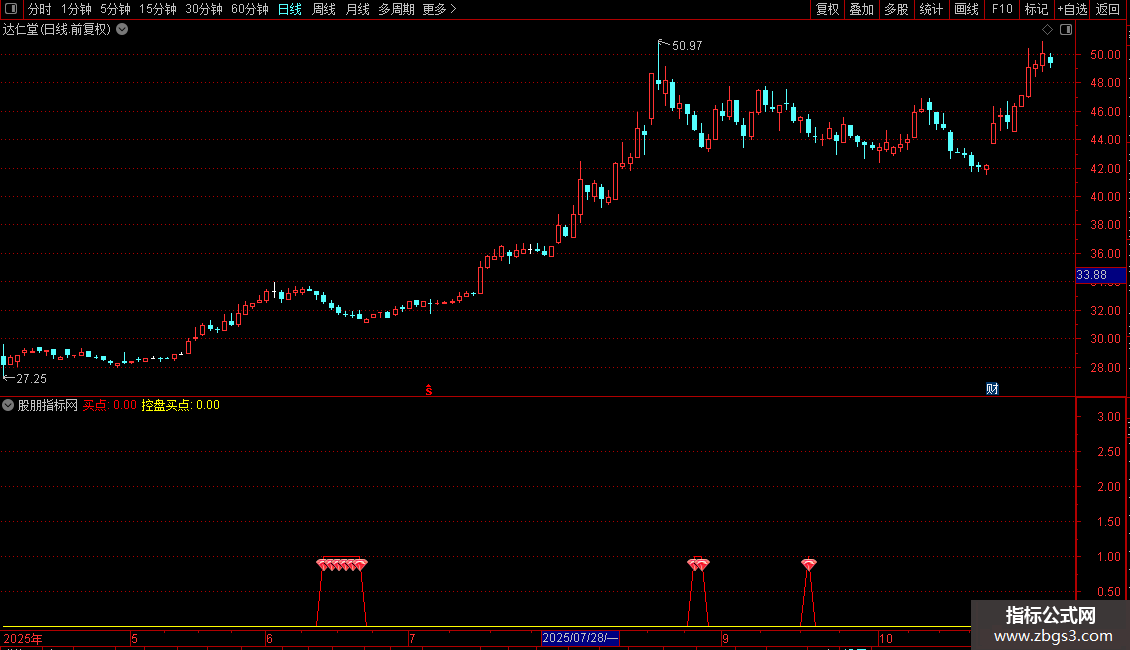The height and width of the screenshot is (650, 1130).
Task: Click the panel layout icon at top-left
Action: pos(11,9)
